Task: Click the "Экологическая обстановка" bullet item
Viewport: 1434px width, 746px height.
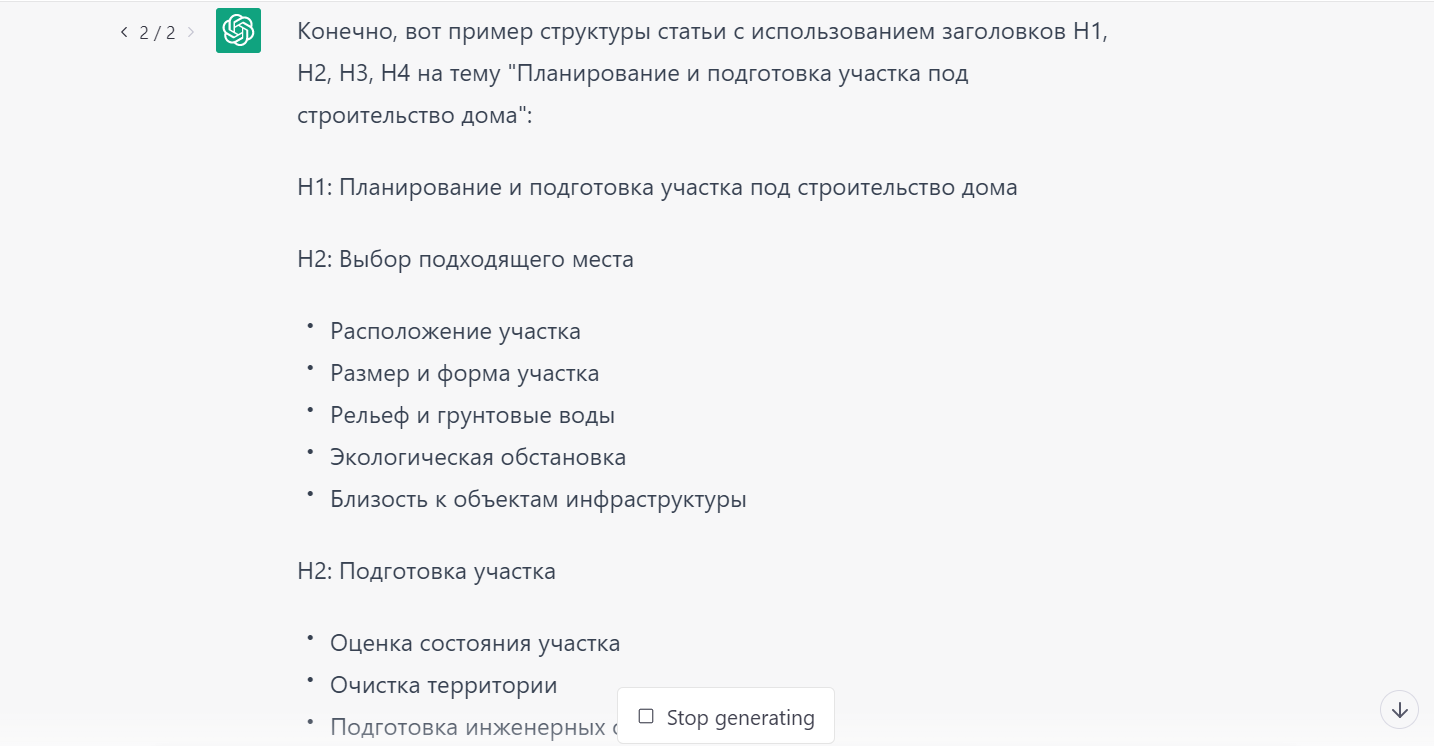Action: [478, 457]
